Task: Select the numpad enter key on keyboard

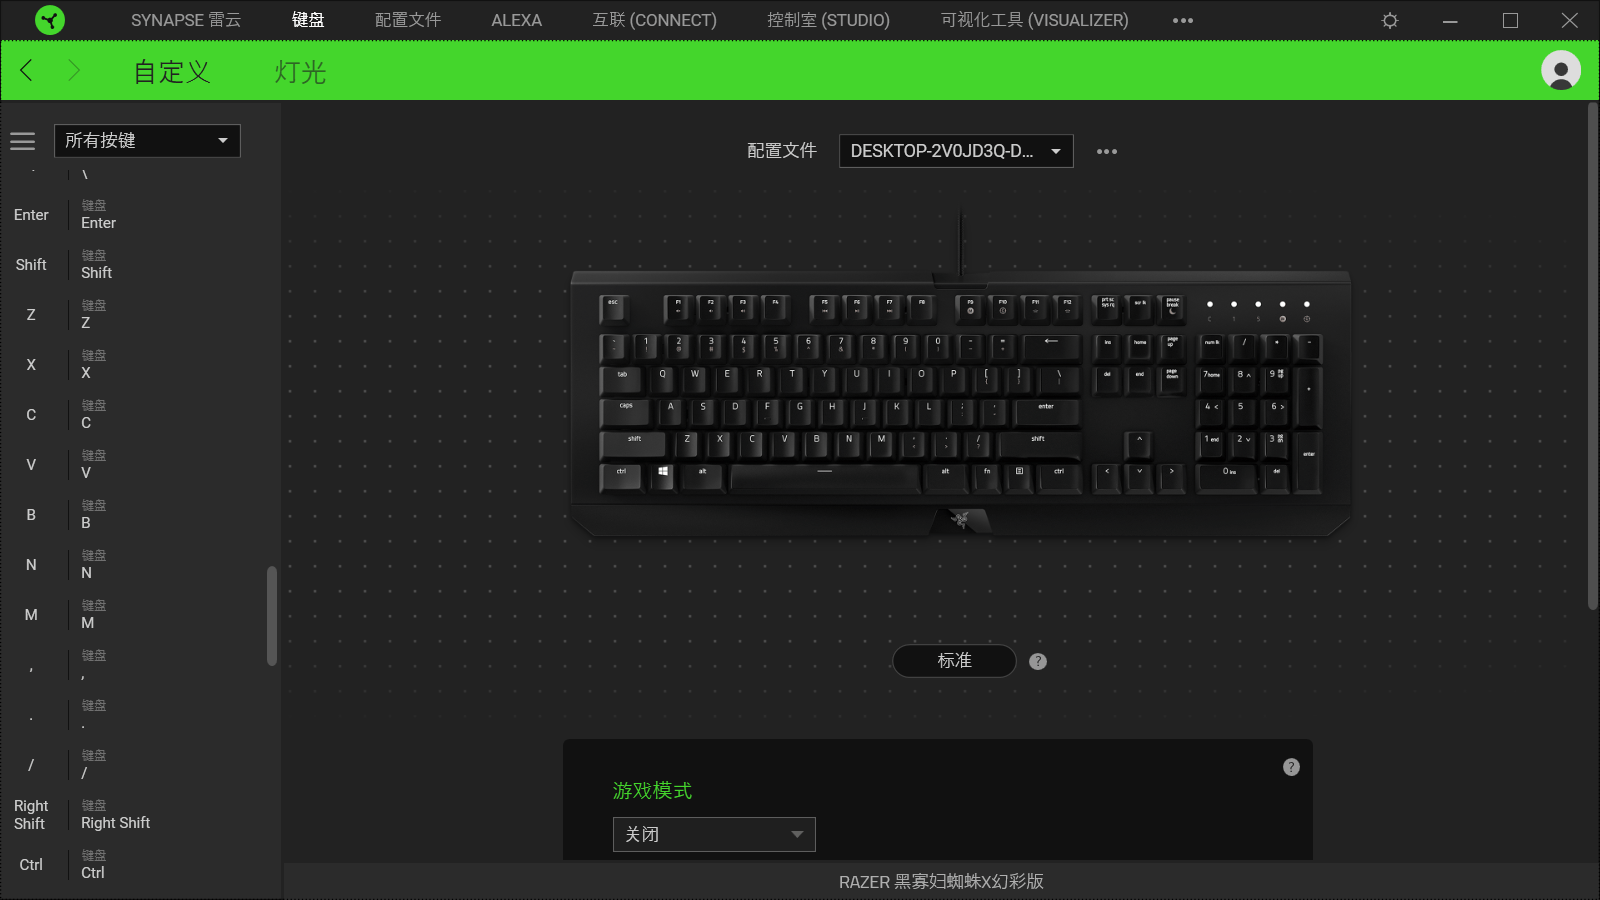Action: click(1308, 460)
